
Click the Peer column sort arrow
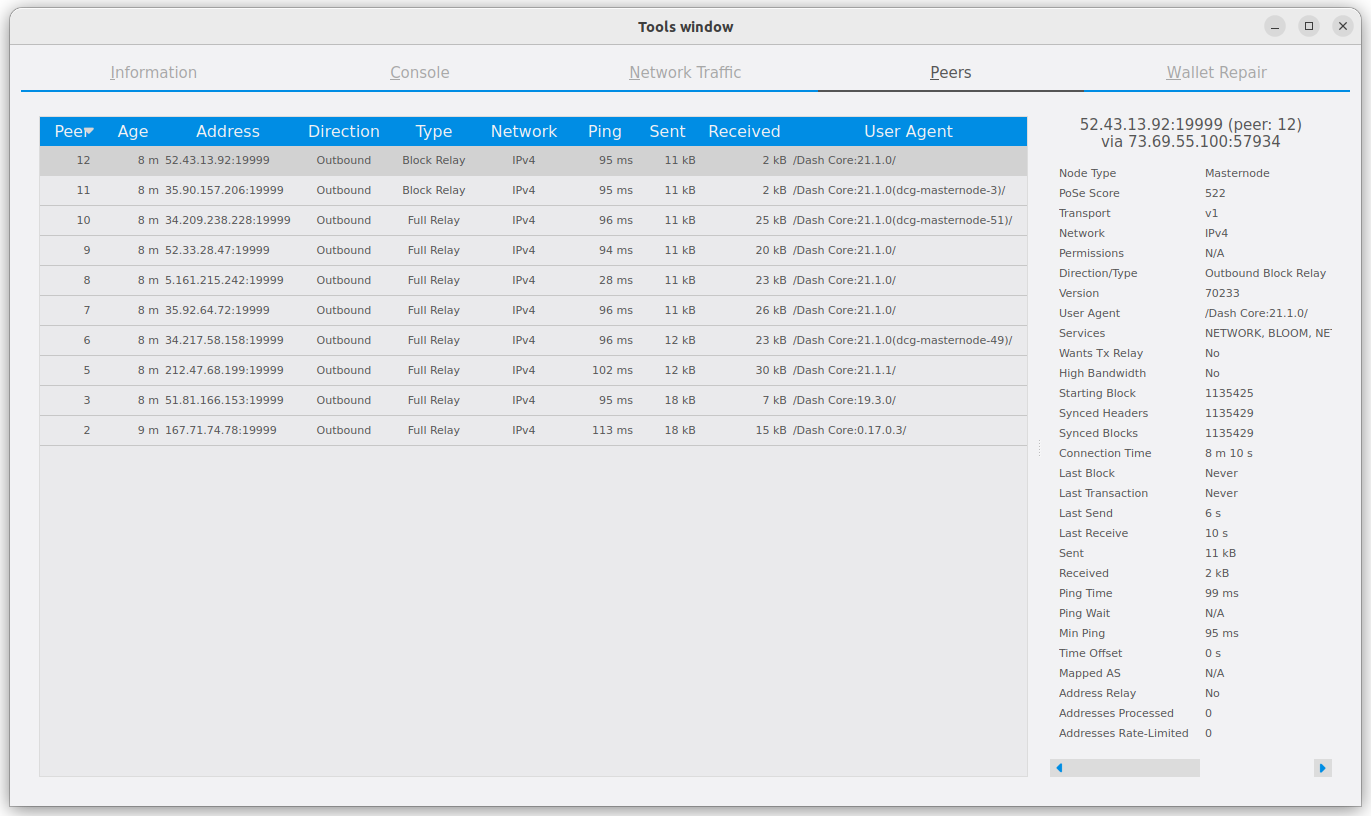coord(89,131)
